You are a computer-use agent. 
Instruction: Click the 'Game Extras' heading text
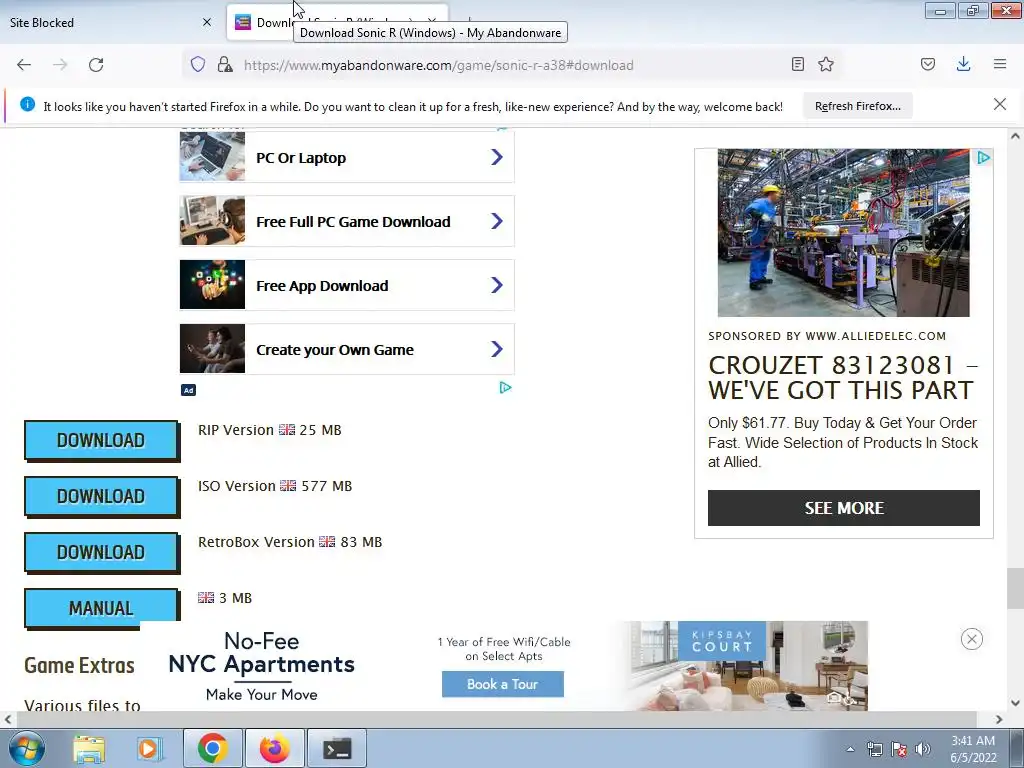pos(79,665)
